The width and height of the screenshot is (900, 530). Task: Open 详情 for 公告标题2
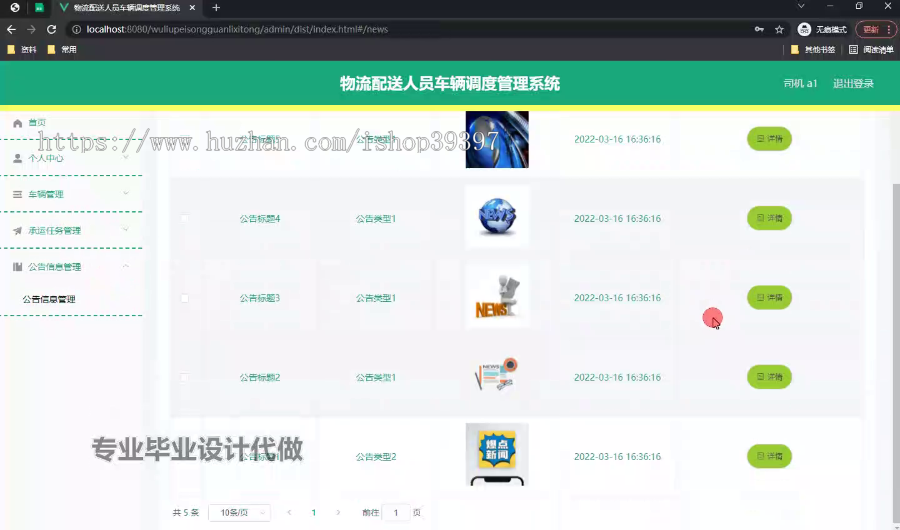click(769, 377)
